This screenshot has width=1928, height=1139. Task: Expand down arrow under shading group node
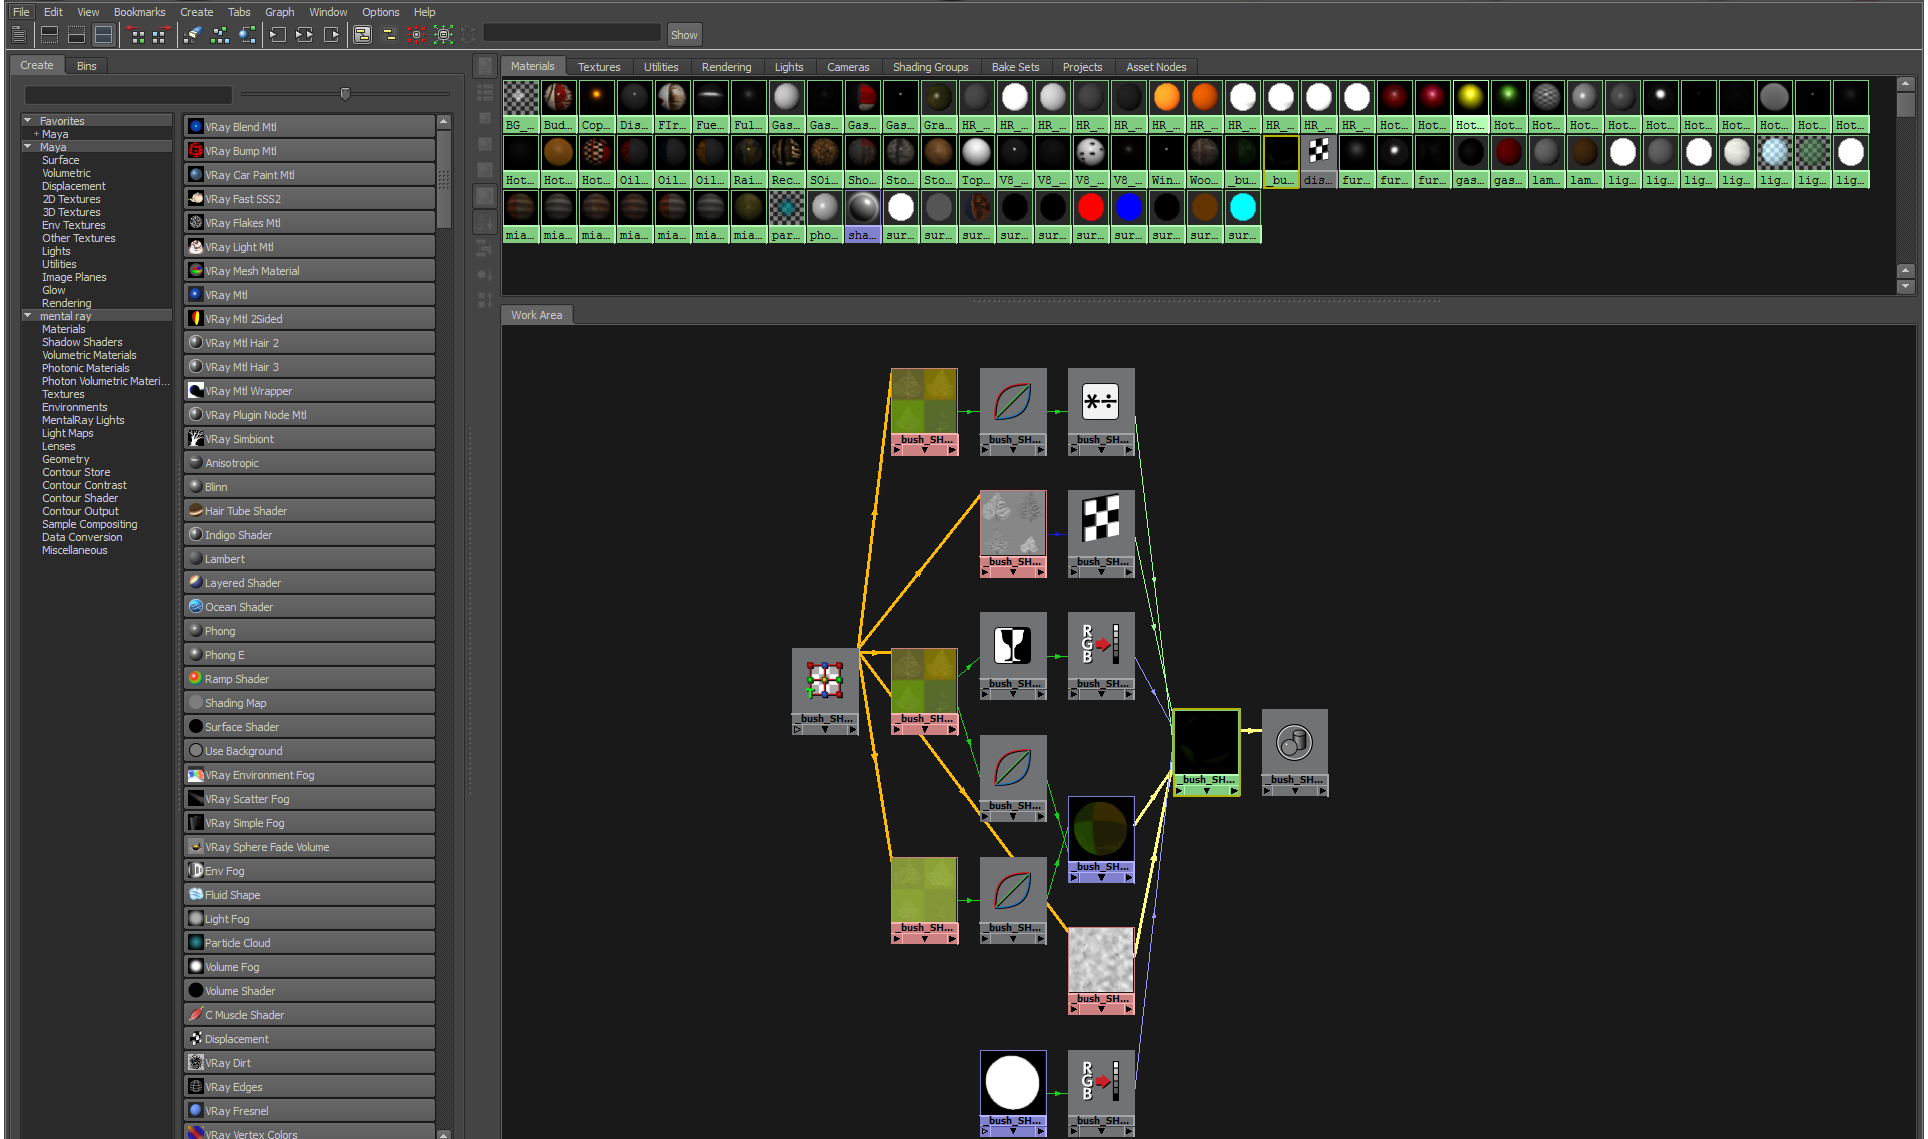(1295, 791)
